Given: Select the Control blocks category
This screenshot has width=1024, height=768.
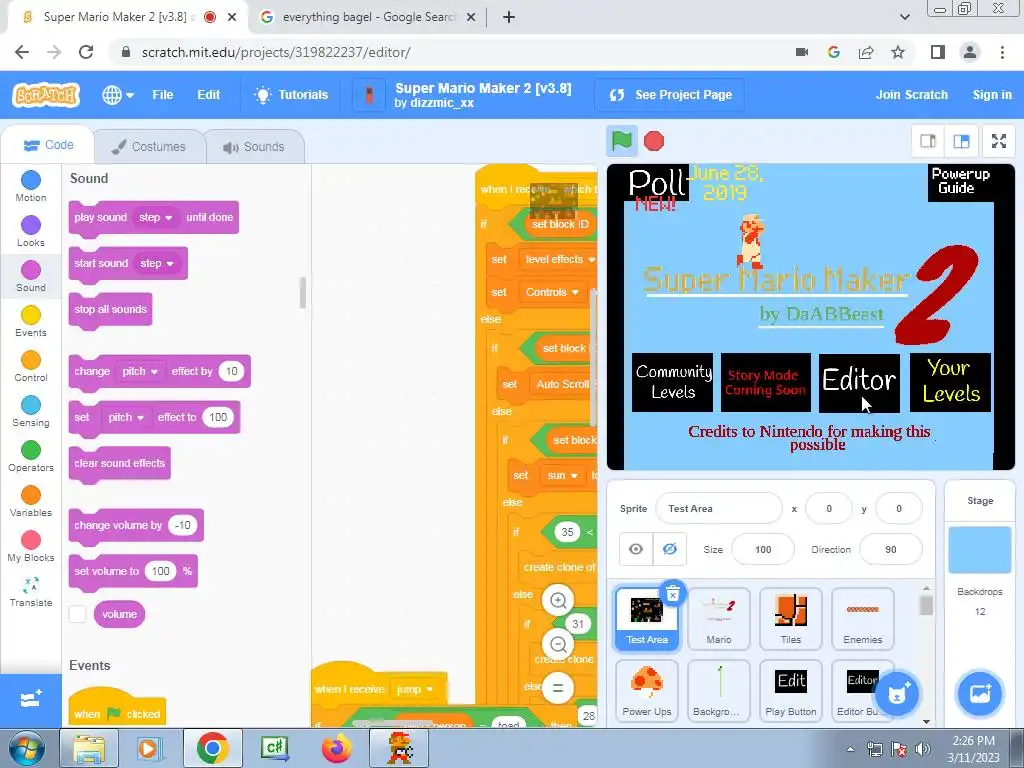Looking at the screenshot, I should [31, 366].
